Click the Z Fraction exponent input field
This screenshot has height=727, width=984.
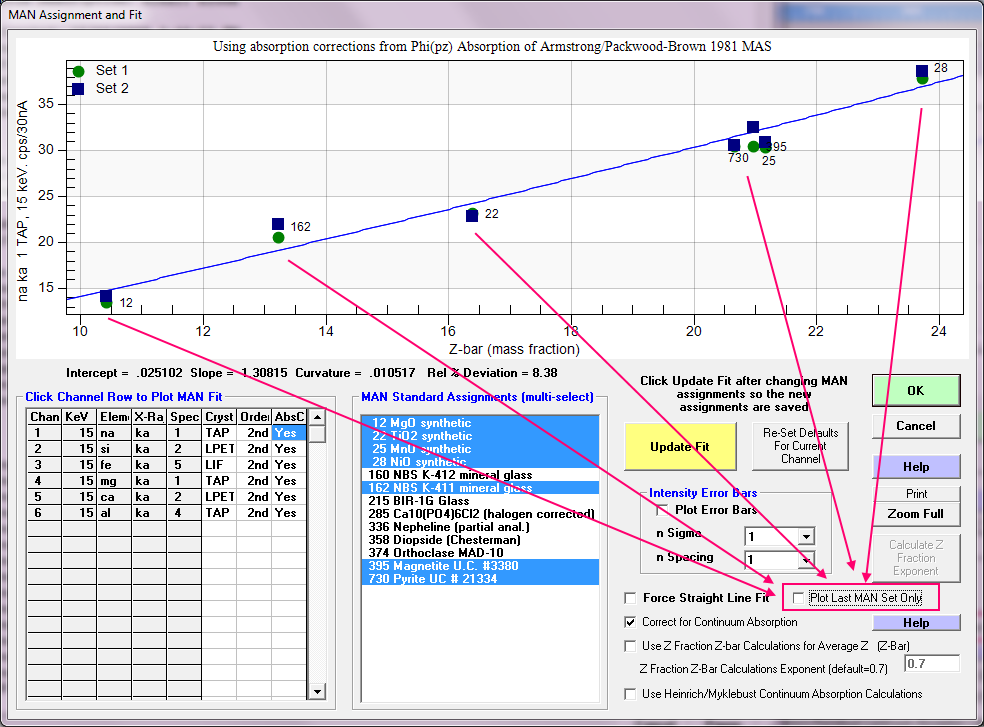[931, 663]
